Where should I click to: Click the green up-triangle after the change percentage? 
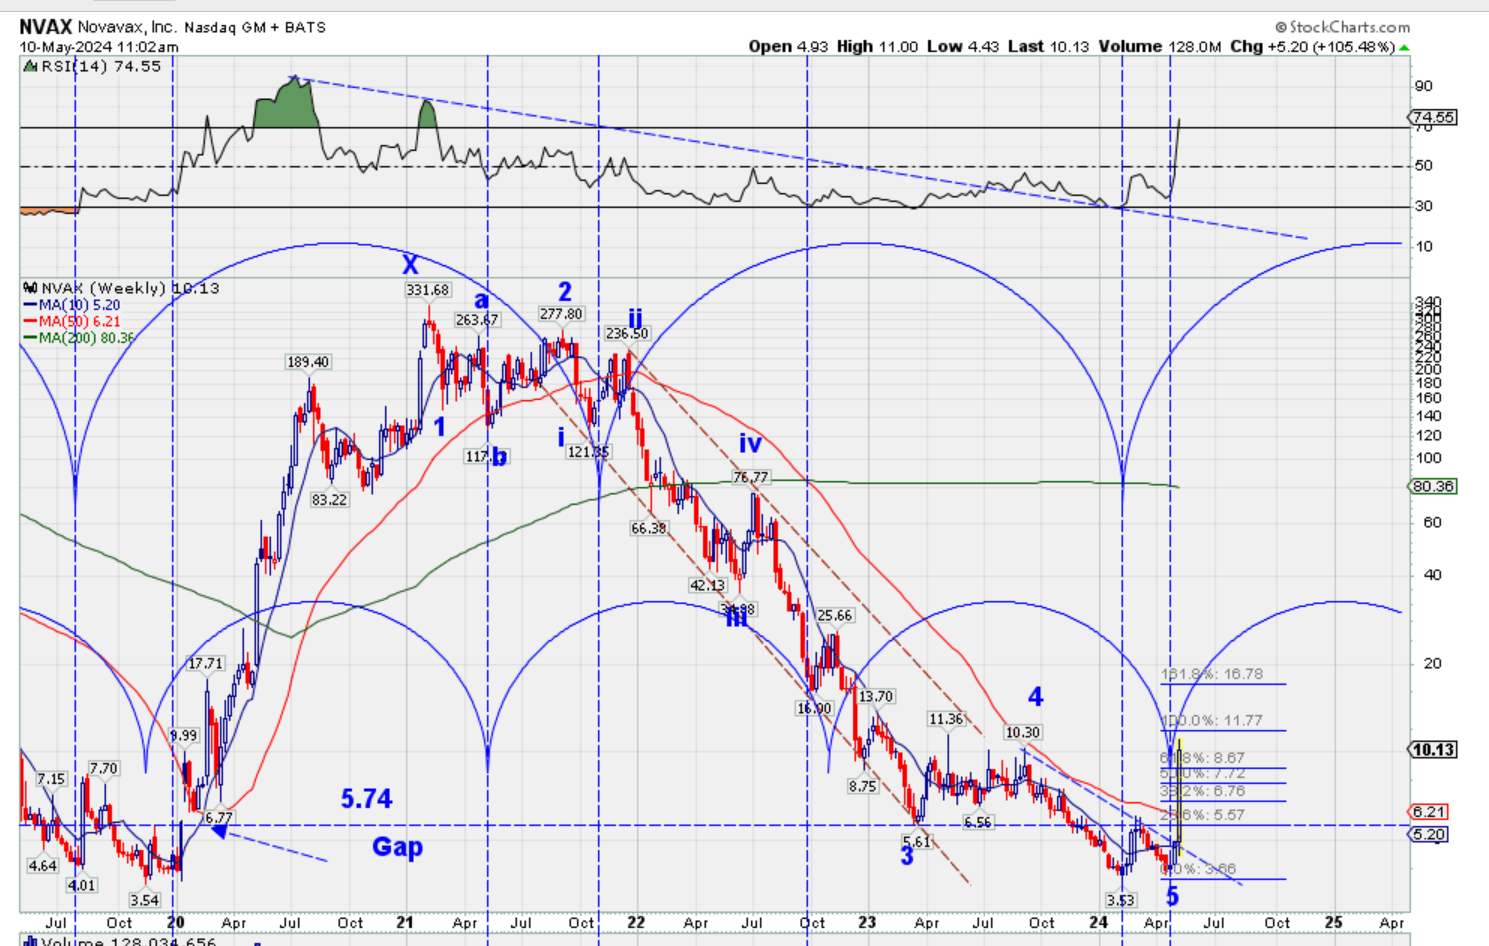pos(1405,47)
